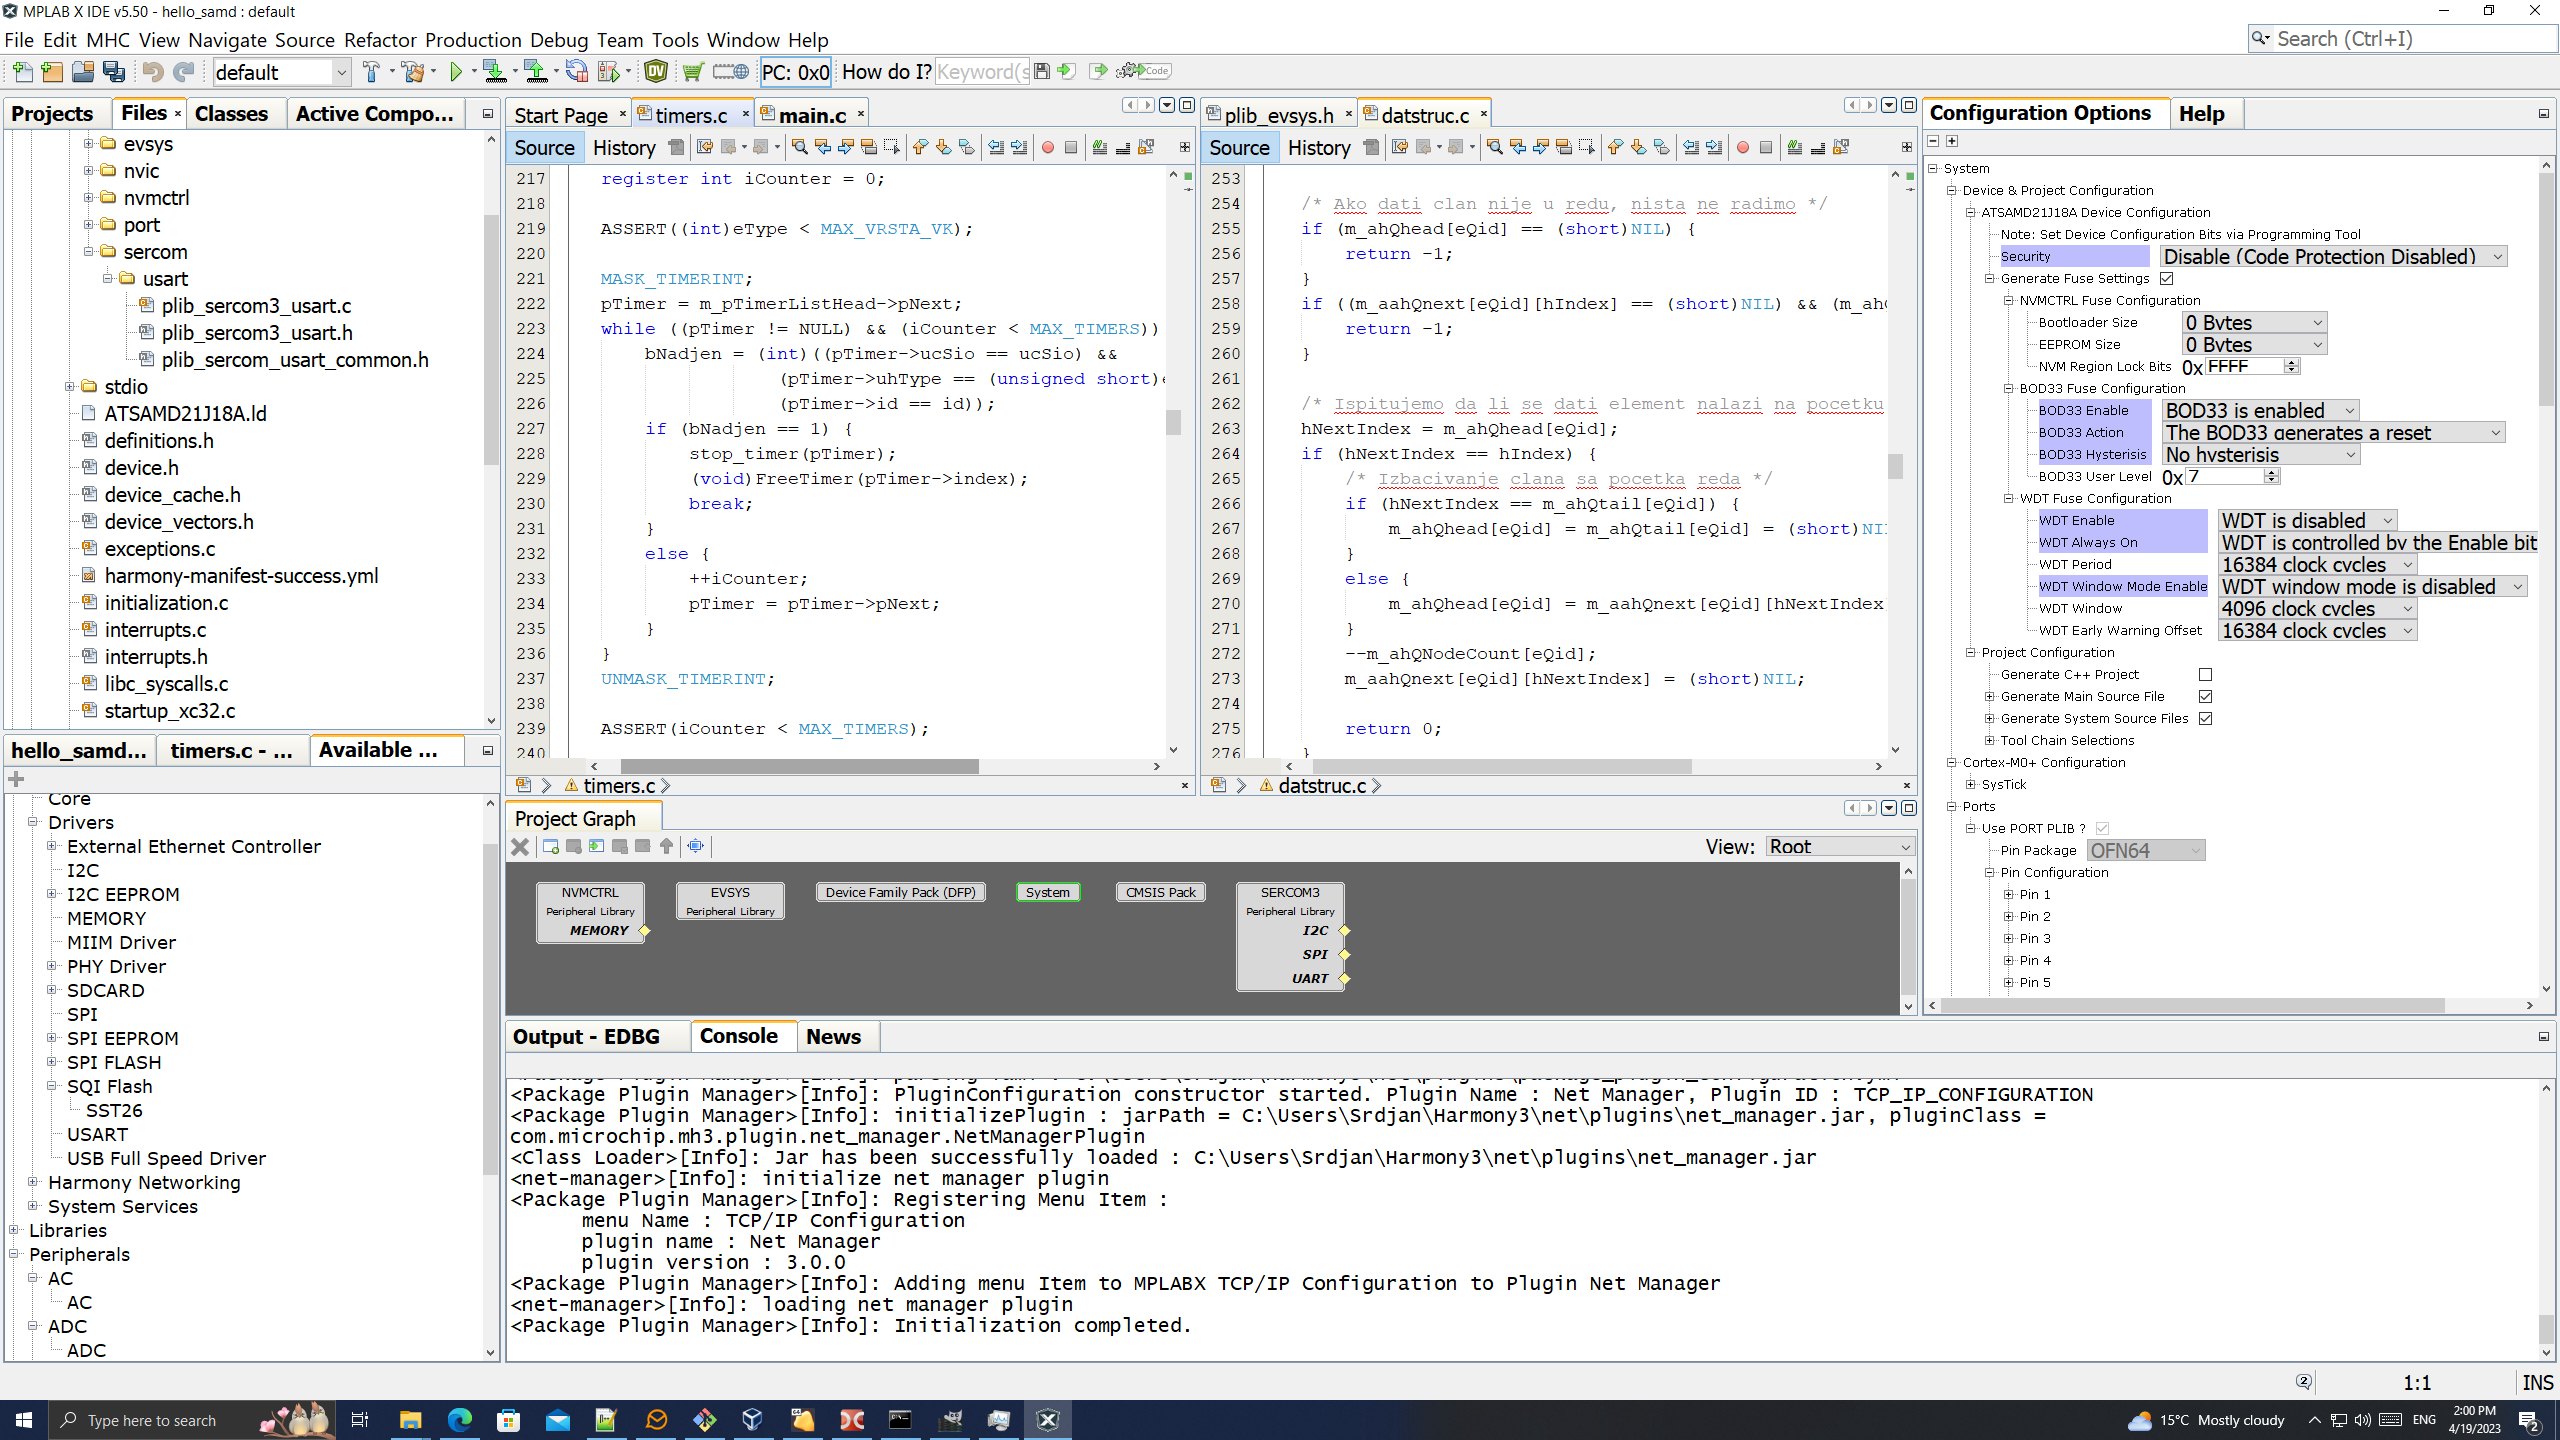Click the microchipDIRECT shopping cart icon

pos(692,71)
